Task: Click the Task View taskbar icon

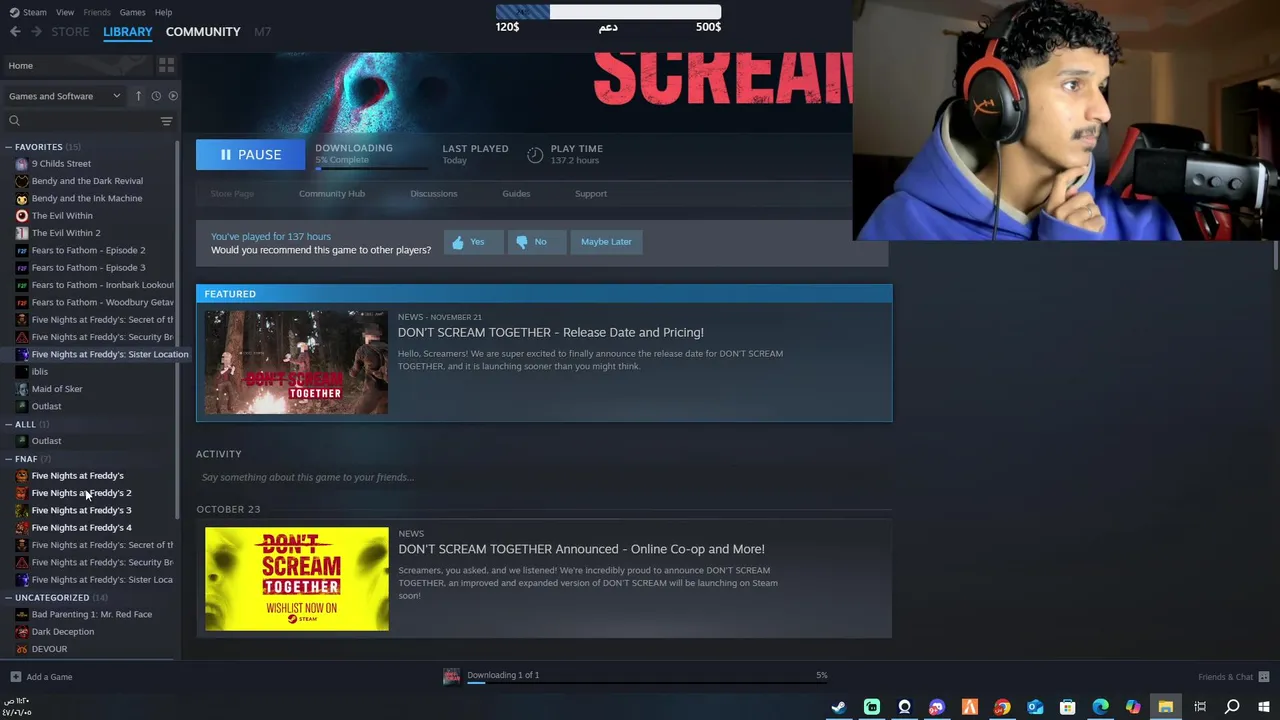Action: 1199,707
